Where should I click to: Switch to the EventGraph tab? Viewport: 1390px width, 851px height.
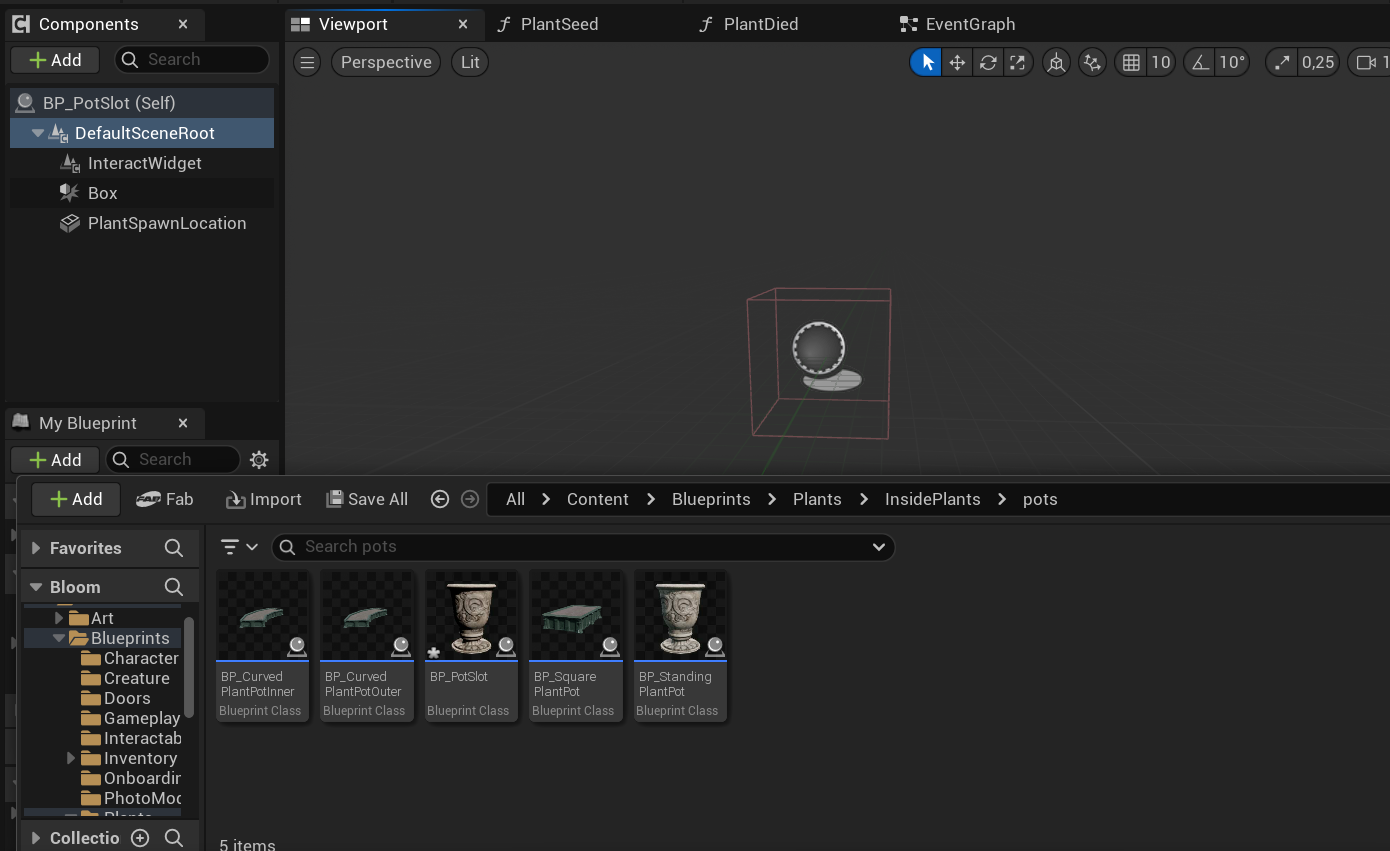969,24
